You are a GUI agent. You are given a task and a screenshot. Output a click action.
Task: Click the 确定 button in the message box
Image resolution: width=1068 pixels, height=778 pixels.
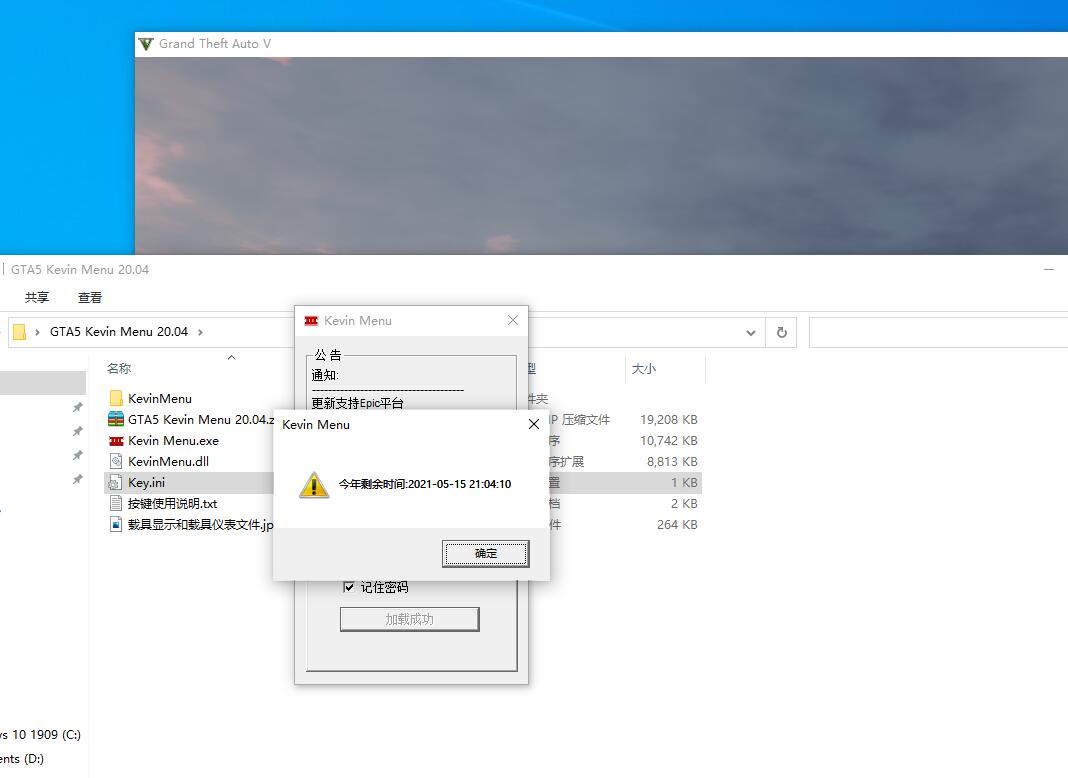[x=485, y=553]
